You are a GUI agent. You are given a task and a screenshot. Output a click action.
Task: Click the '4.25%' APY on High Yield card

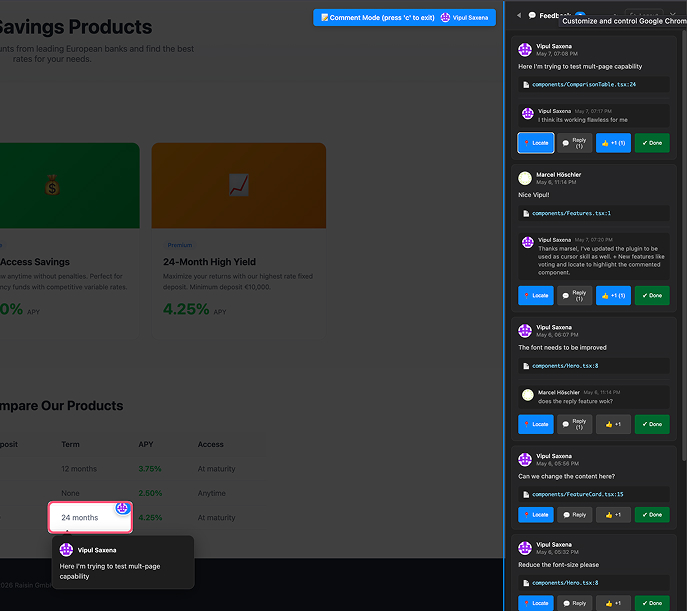click(186, 309)
